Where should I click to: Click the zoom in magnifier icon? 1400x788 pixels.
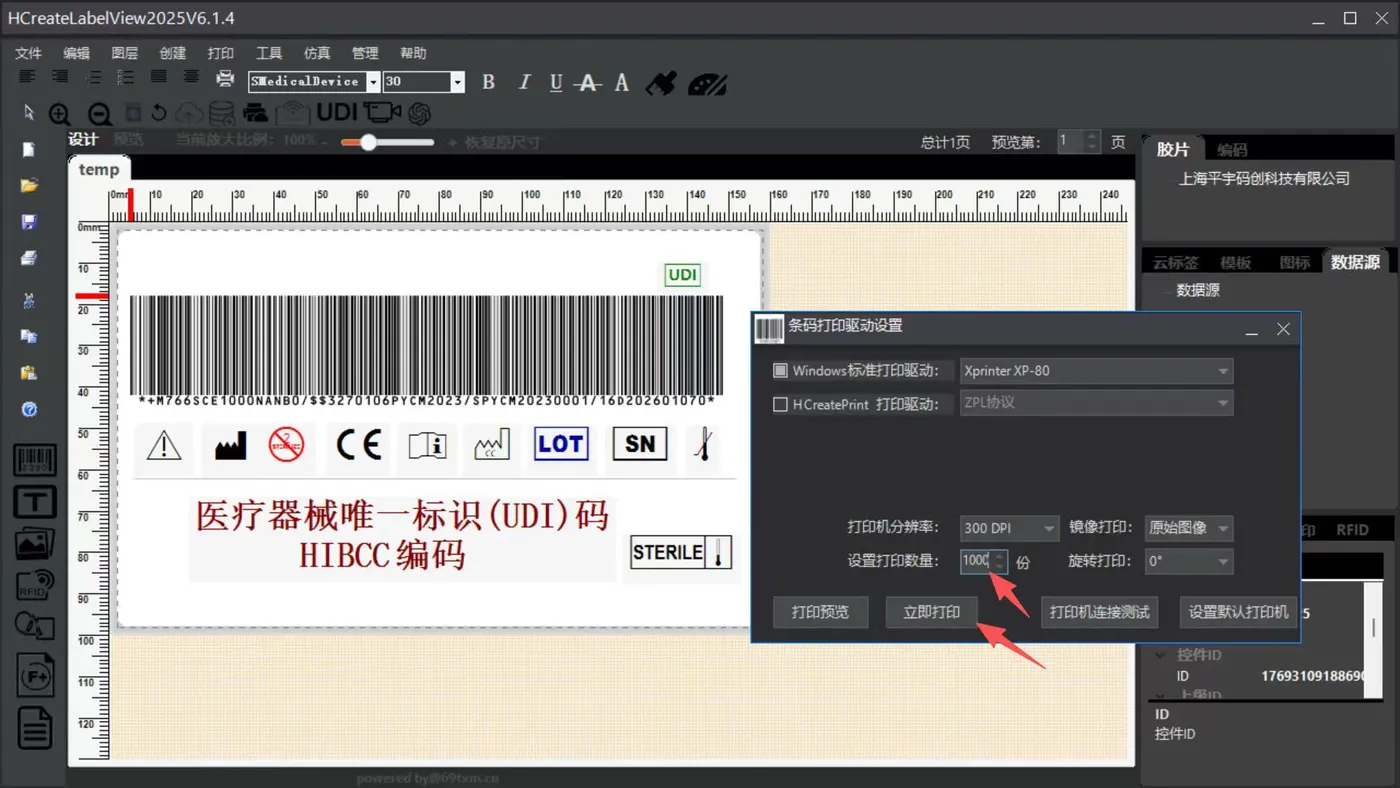(x=60, y=114)
